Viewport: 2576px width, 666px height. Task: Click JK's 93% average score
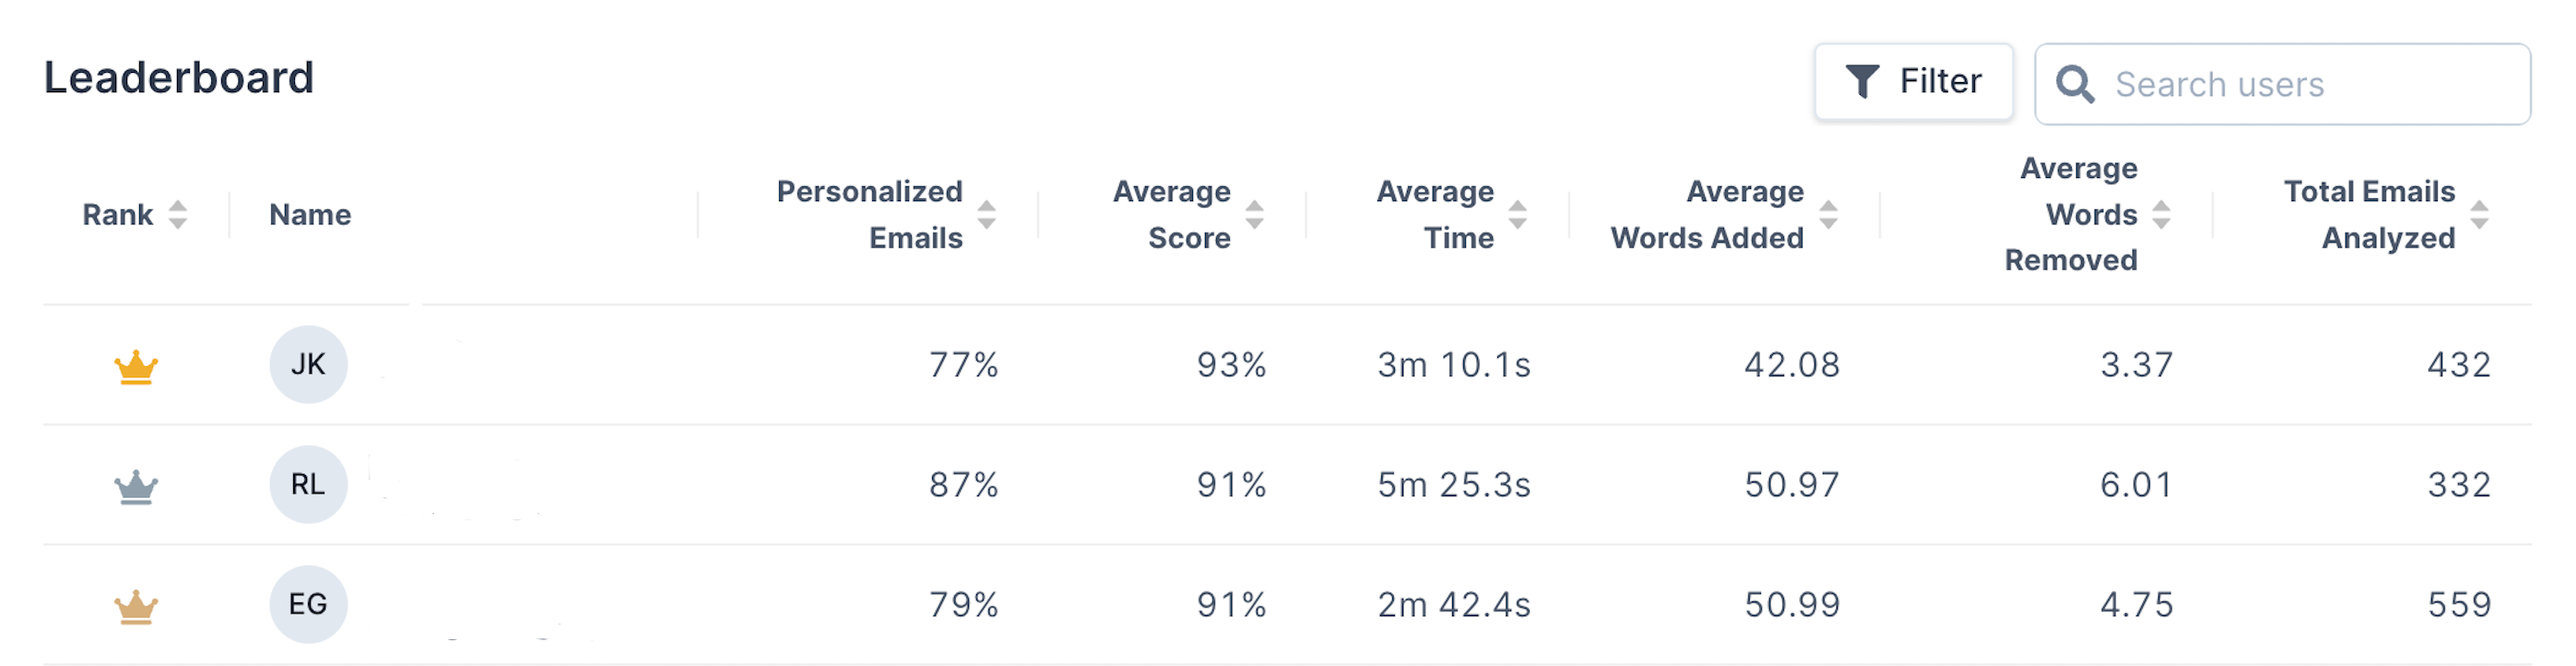point(1232,364)
